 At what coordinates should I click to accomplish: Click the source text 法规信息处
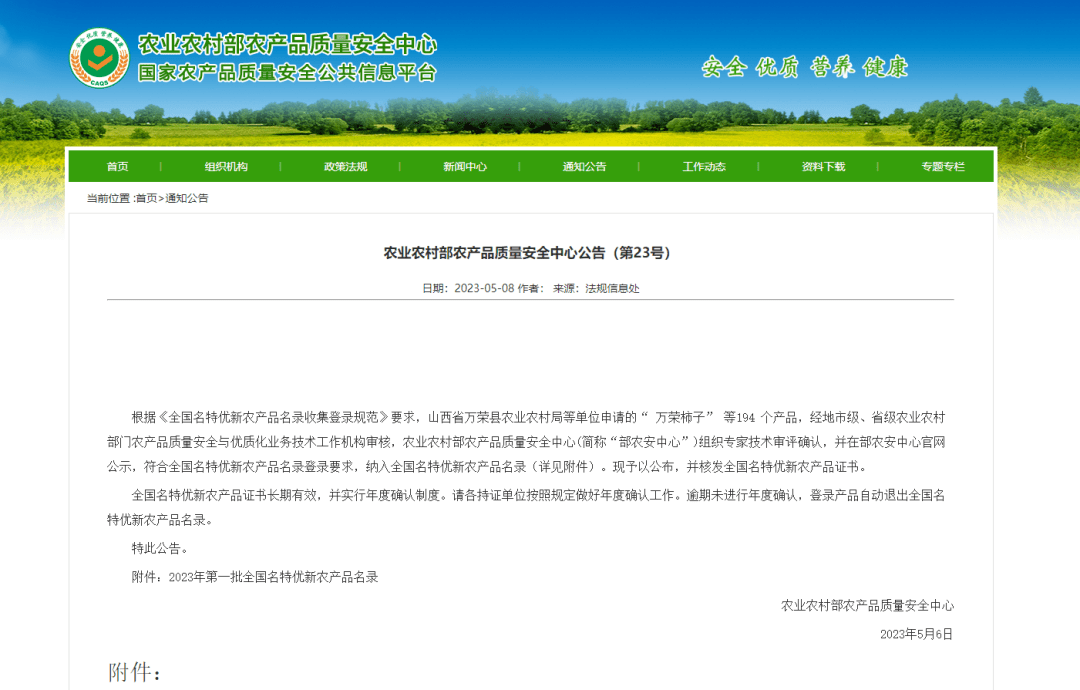(x=612, y=288)
